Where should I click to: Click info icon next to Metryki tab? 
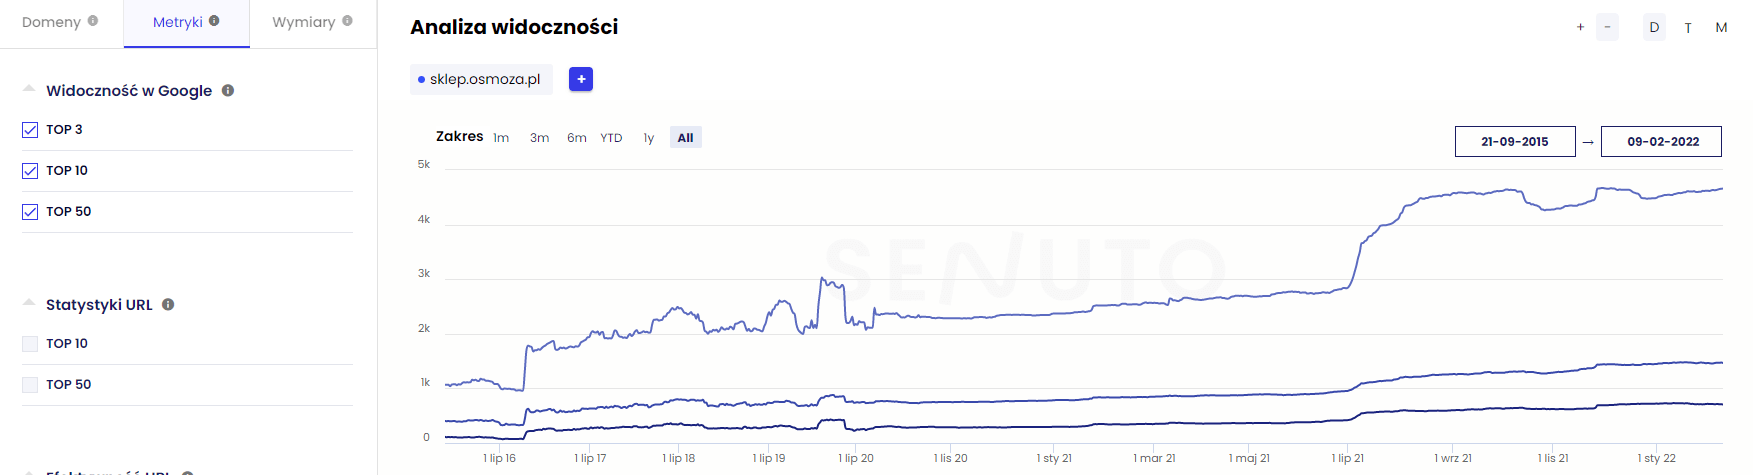[x=214, y=21]
